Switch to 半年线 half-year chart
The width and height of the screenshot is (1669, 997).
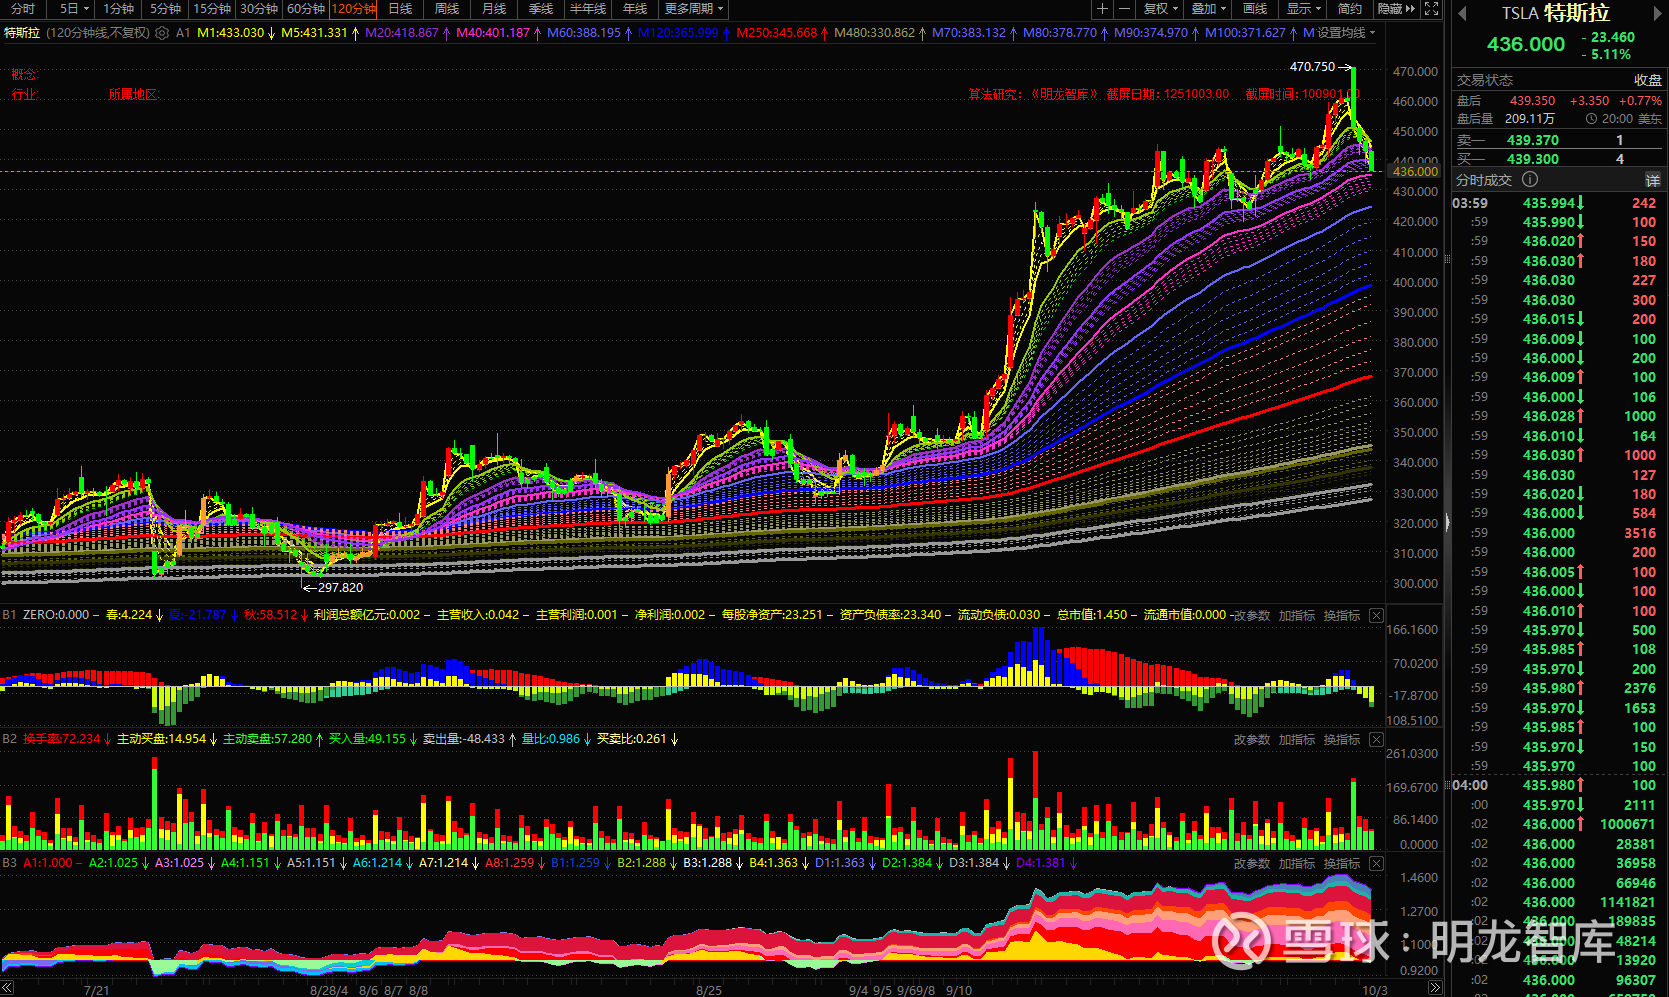coord(588,9)
